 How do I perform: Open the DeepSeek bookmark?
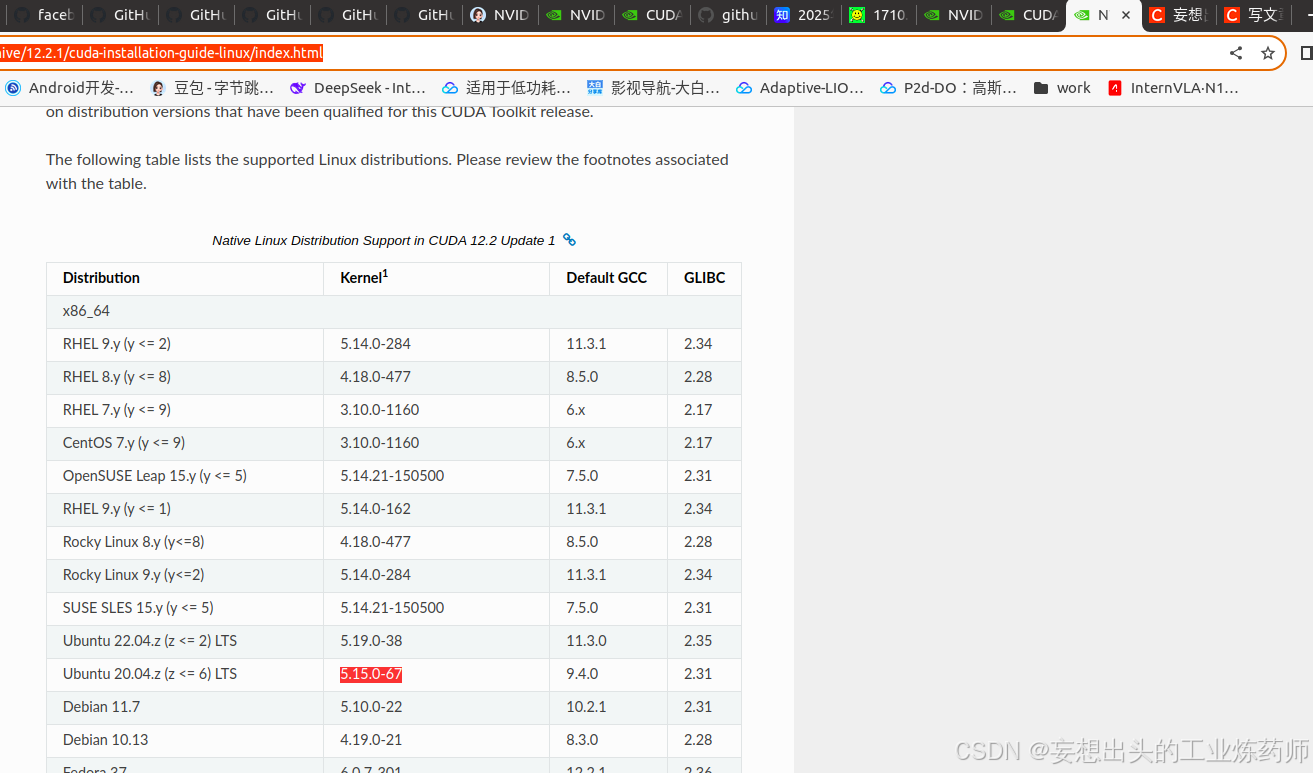coord(358,88)
